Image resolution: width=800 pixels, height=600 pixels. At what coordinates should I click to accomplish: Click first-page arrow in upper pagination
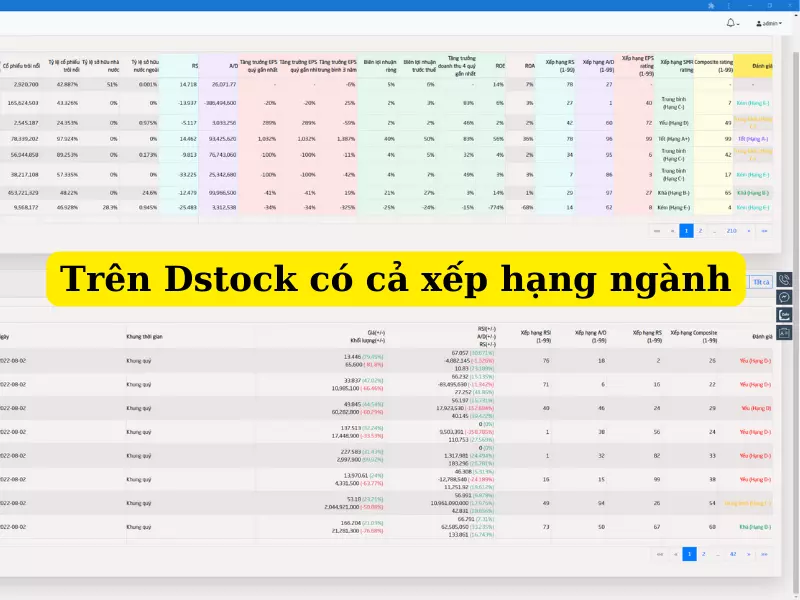coord(657,231)
